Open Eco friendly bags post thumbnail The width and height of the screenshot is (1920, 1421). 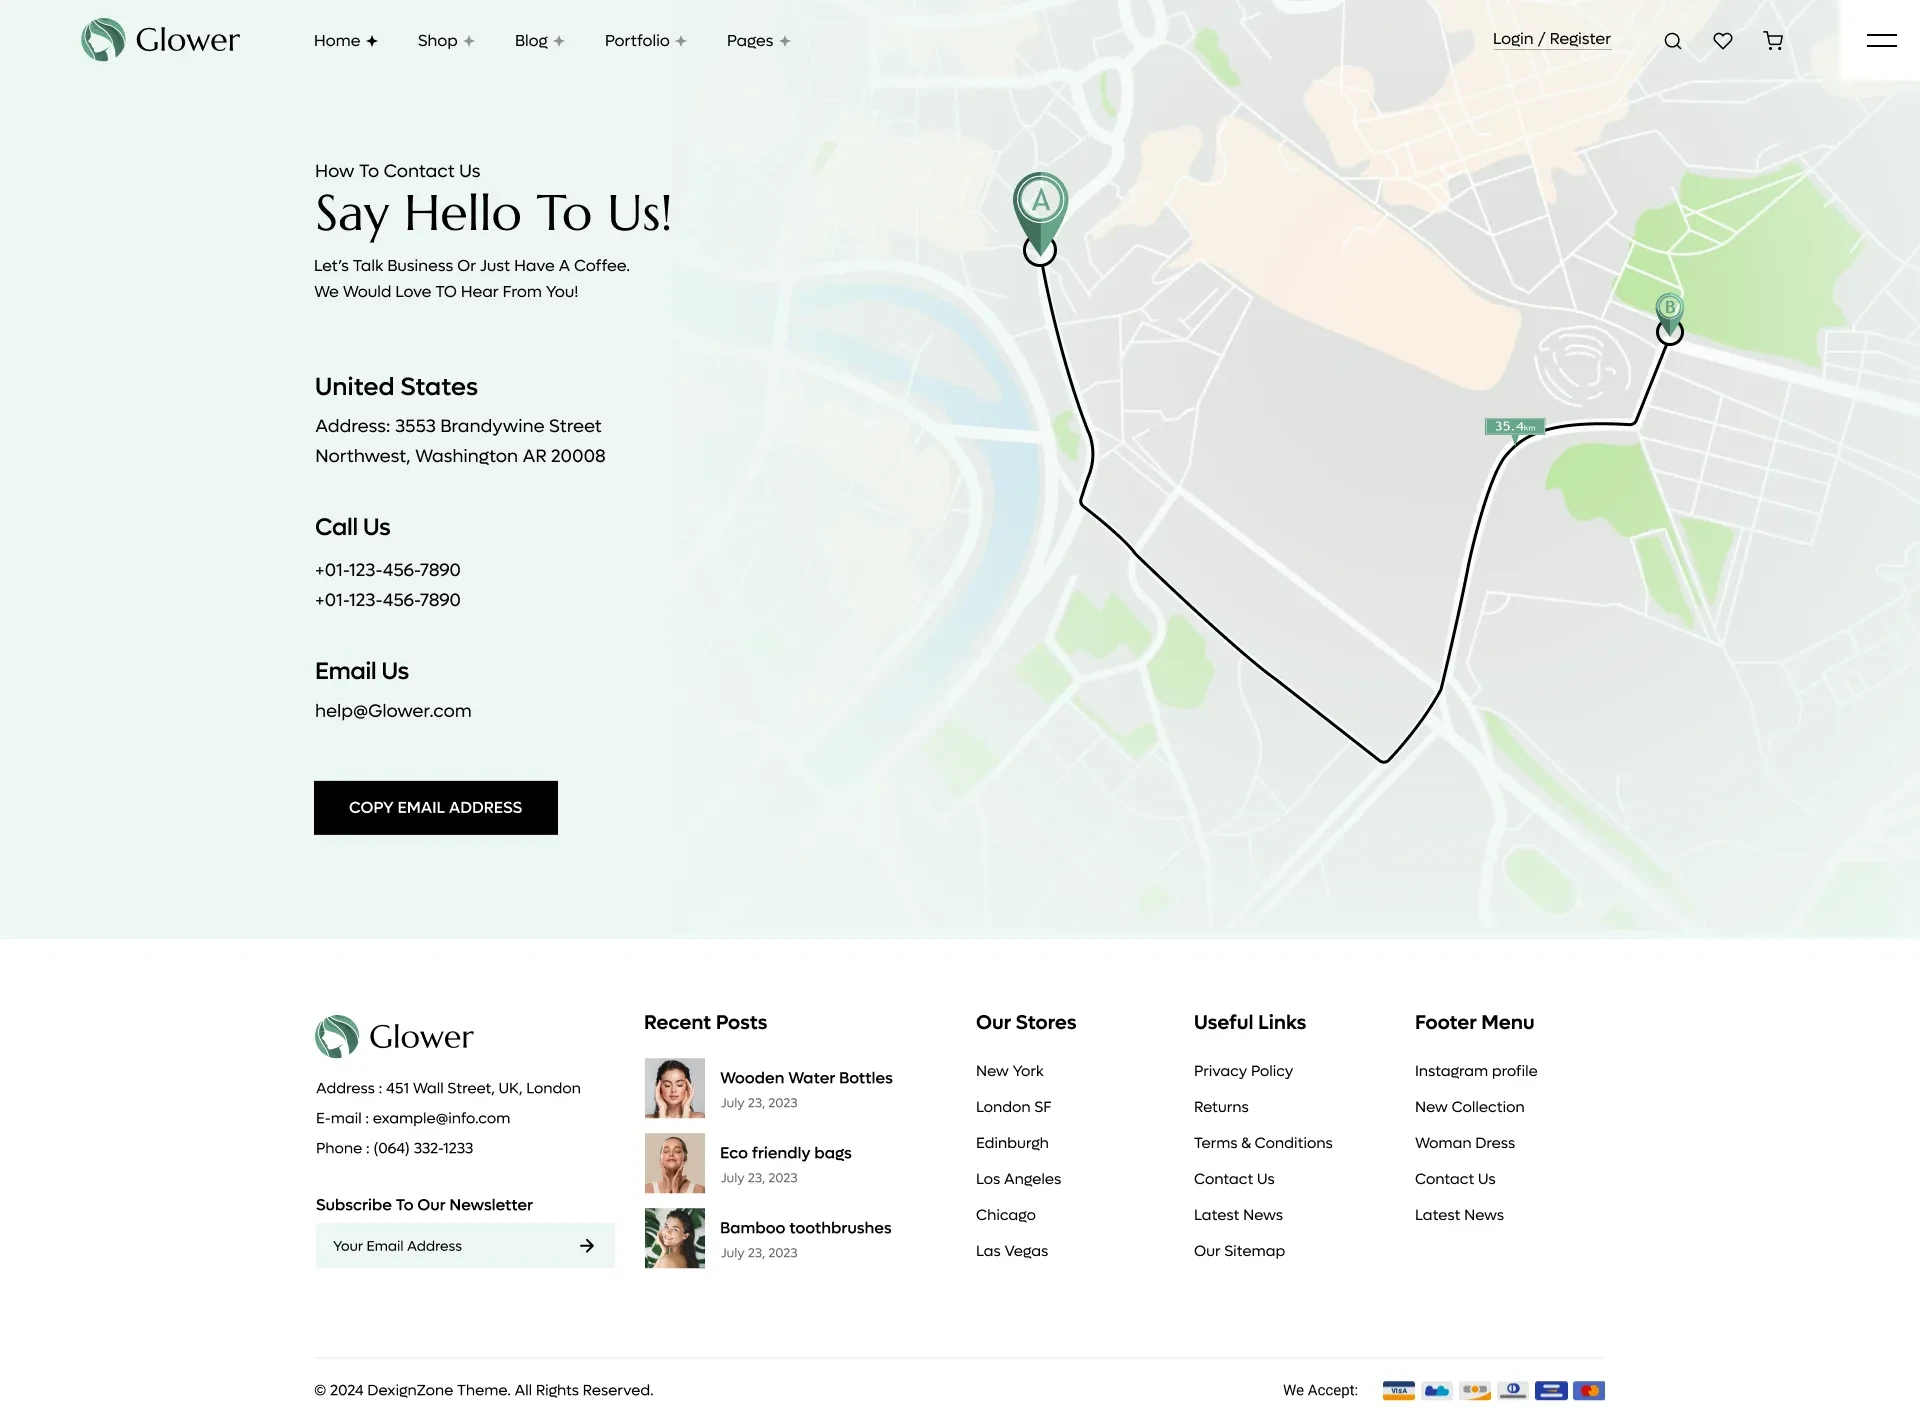click(x=675, y=1163)
